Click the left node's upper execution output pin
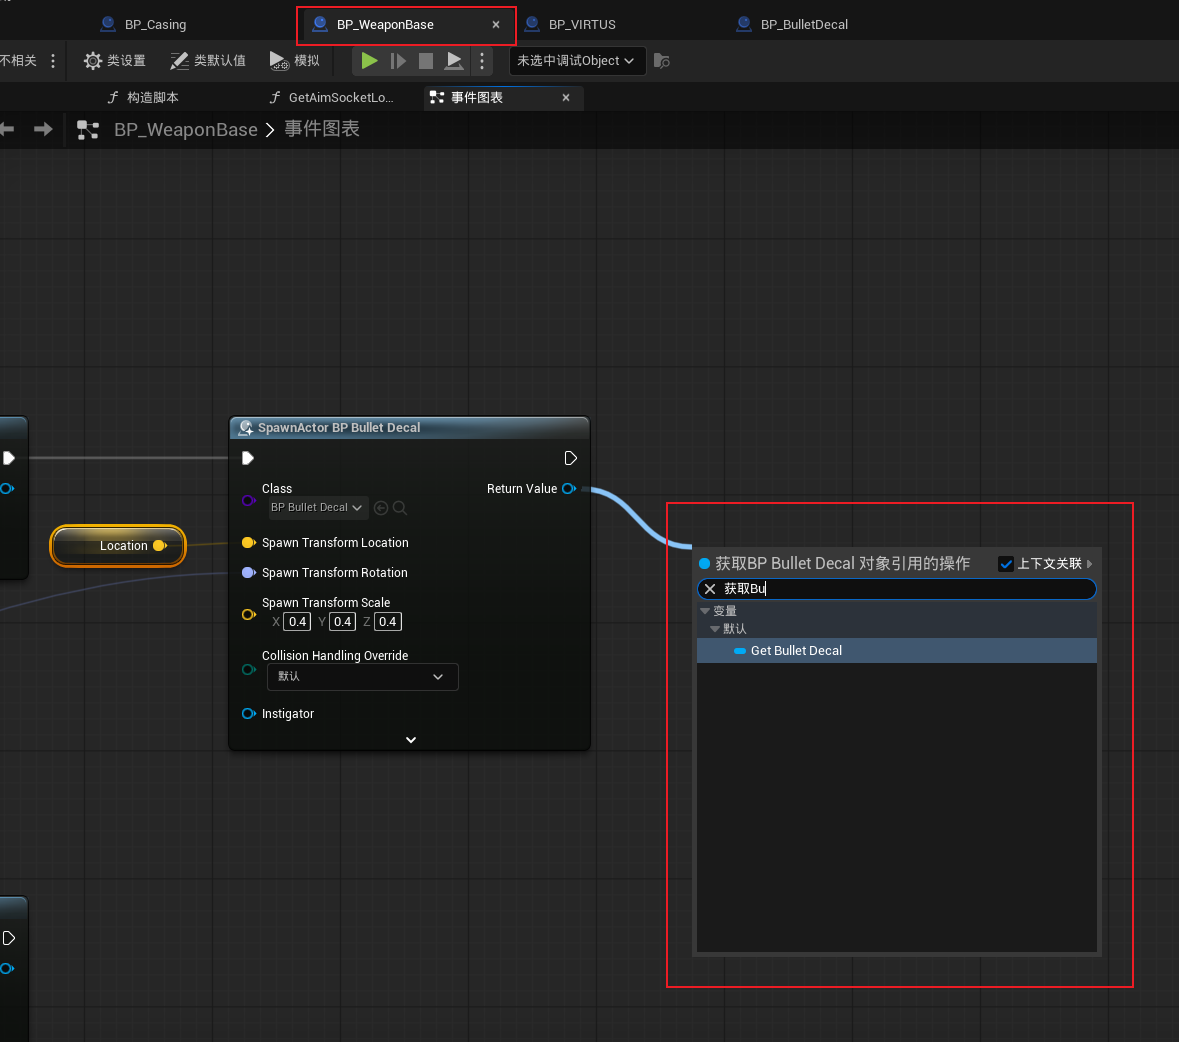 (8, 458)
